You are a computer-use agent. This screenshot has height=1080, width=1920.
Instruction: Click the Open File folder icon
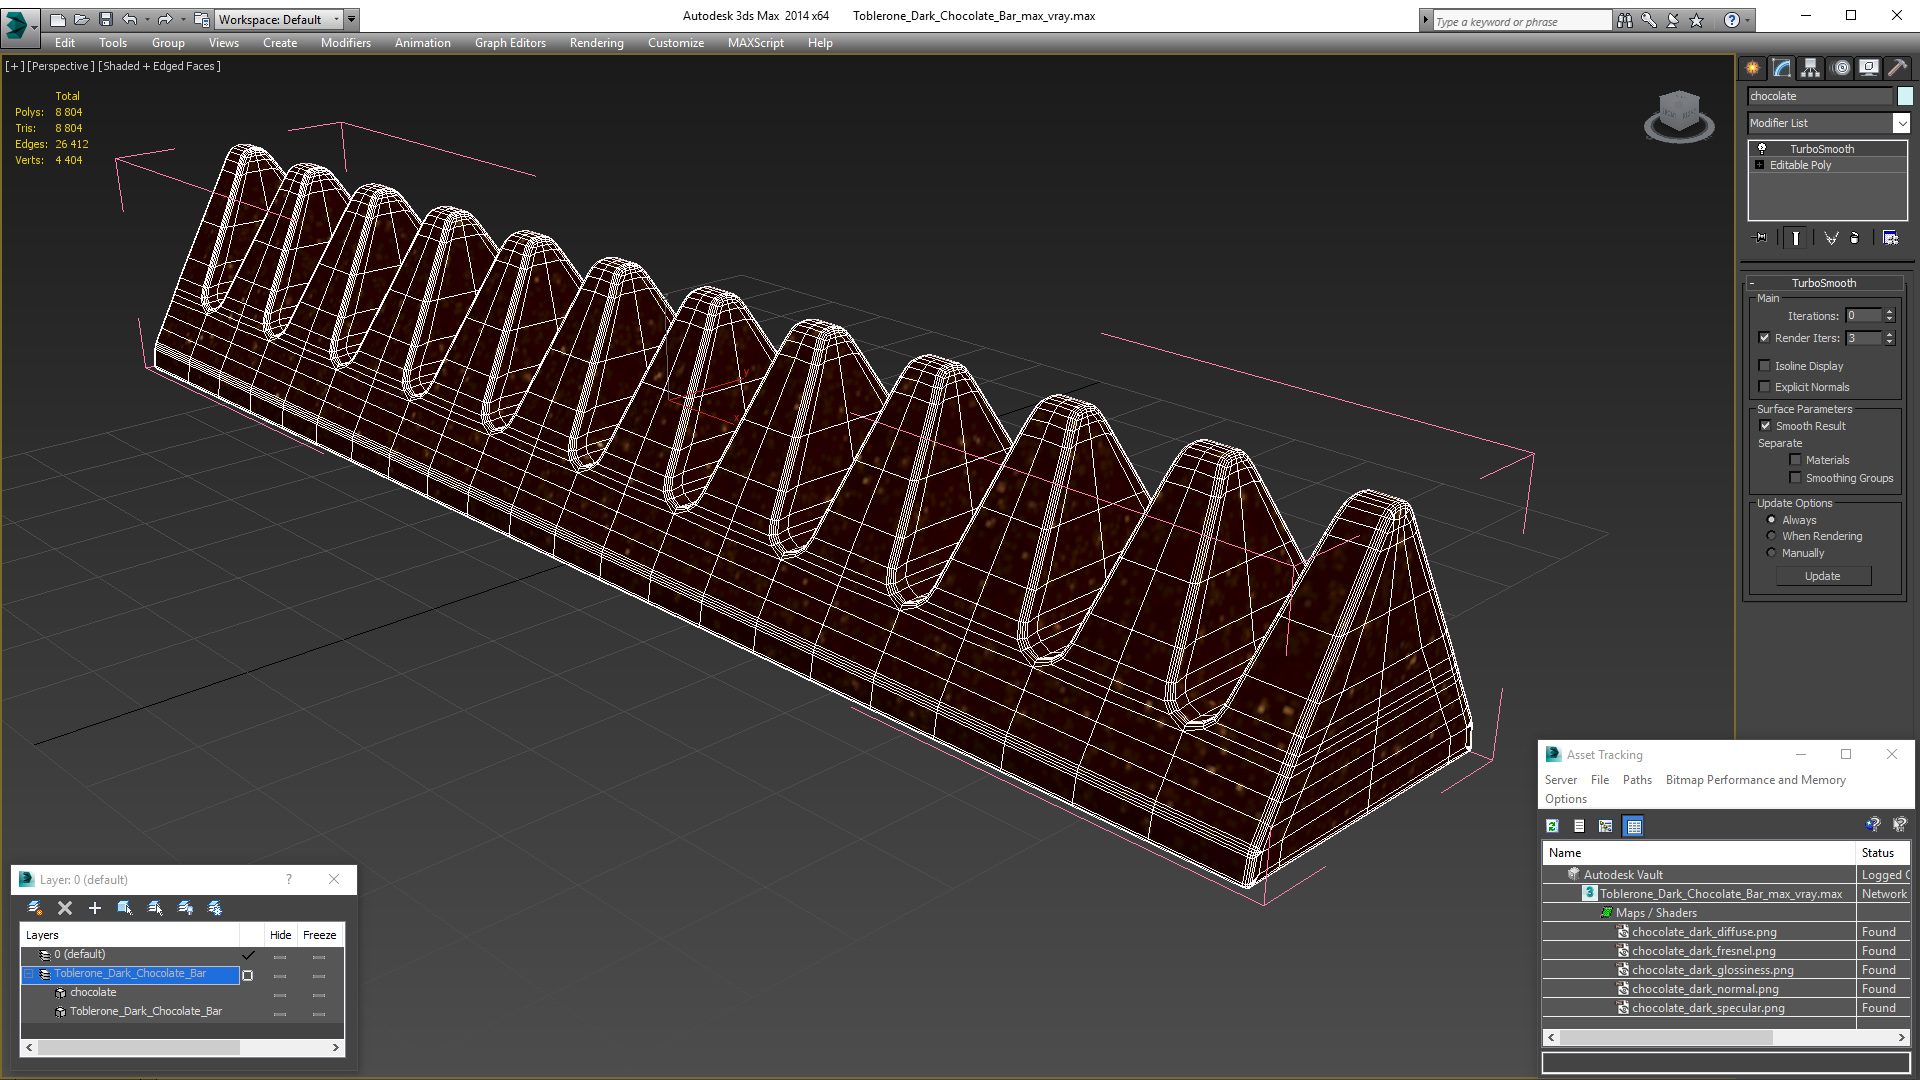(x=82, y=19)
